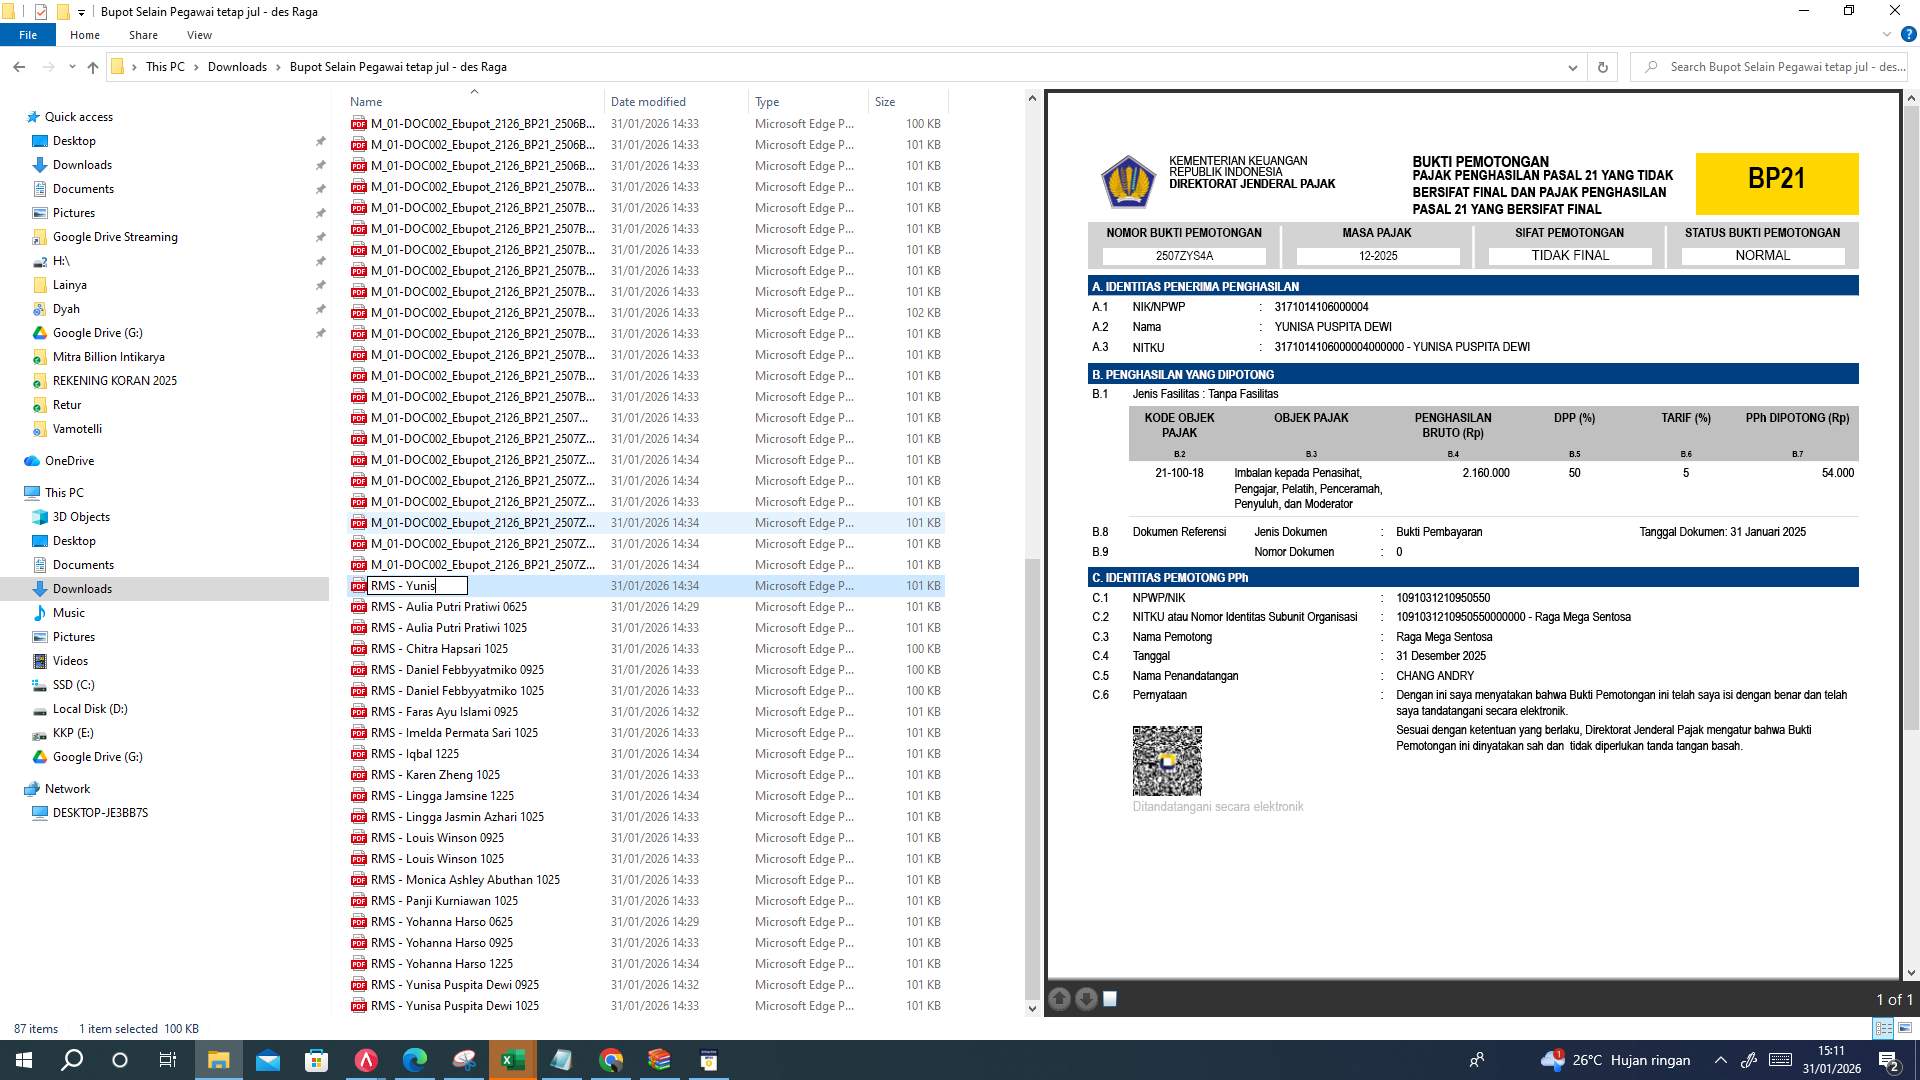Switch to the View ribbon tab

pyautogui.click(x=199, y=34)
